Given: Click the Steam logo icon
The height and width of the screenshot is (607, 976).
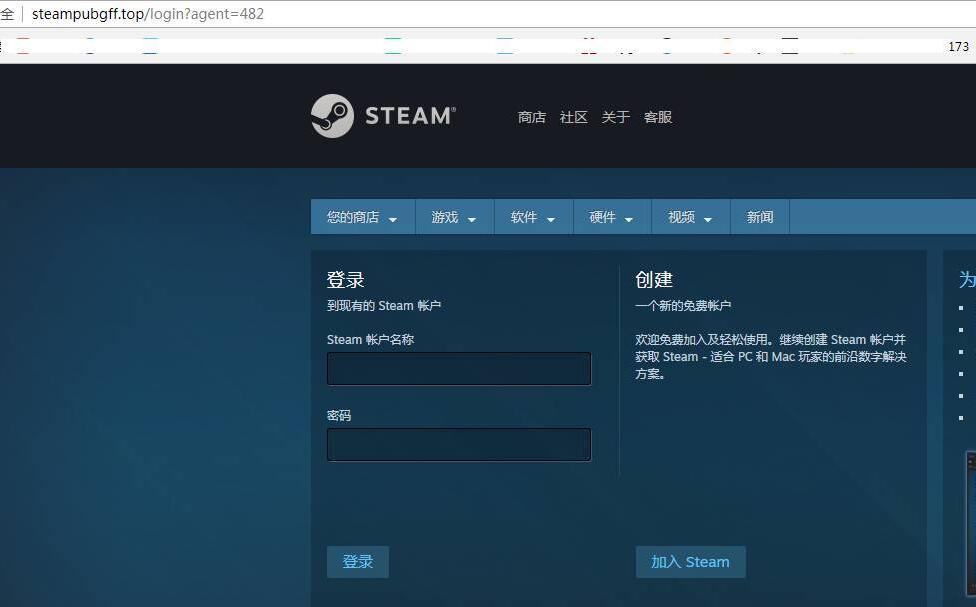Looking at the screenshot, I should click(x=332, y=116).
